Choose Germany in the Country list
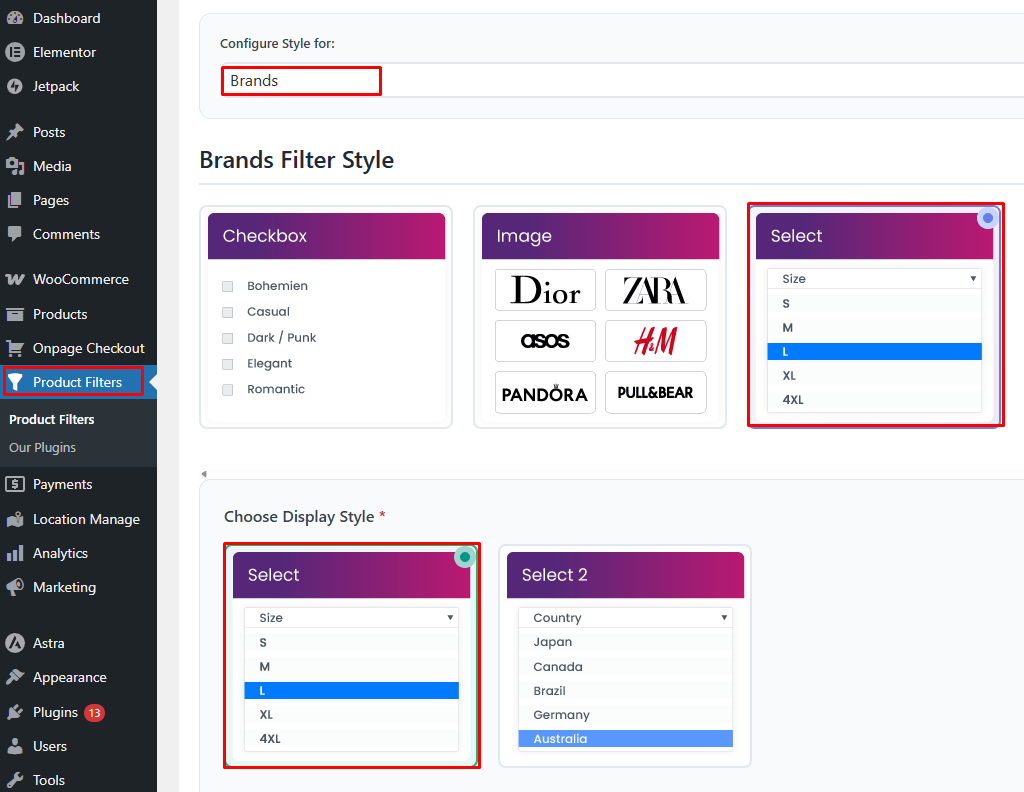This screenshot has height=792, width=1024. tap(625, 714)
